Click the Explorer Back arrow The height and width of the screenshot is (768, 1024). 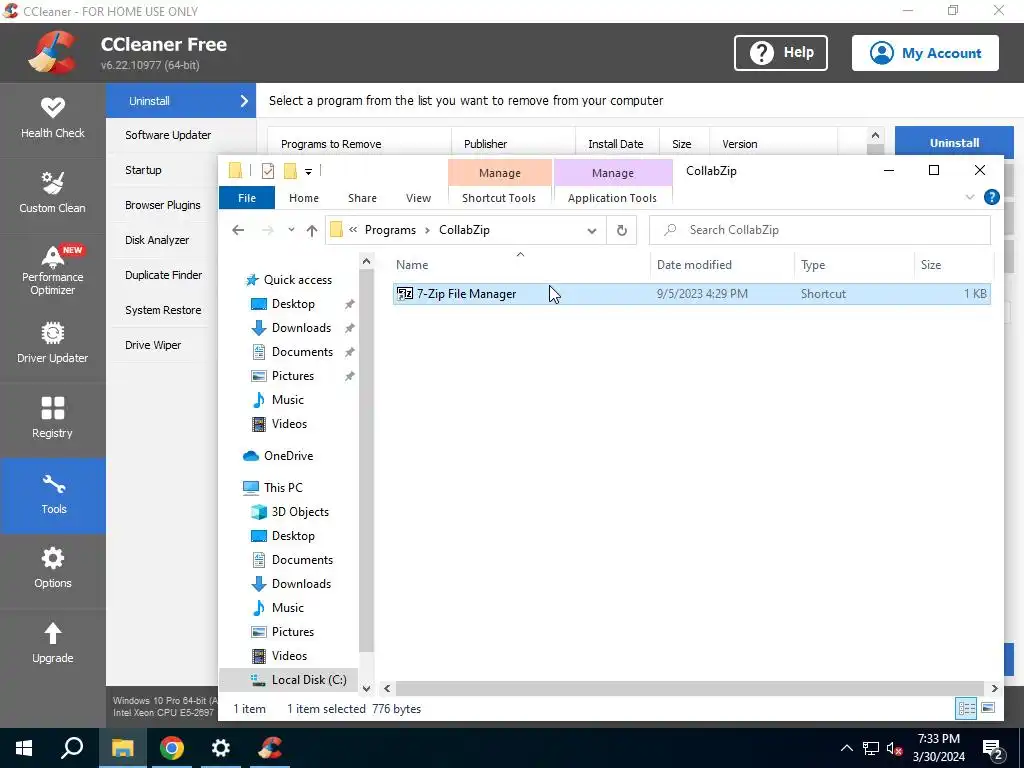point(238,230)
